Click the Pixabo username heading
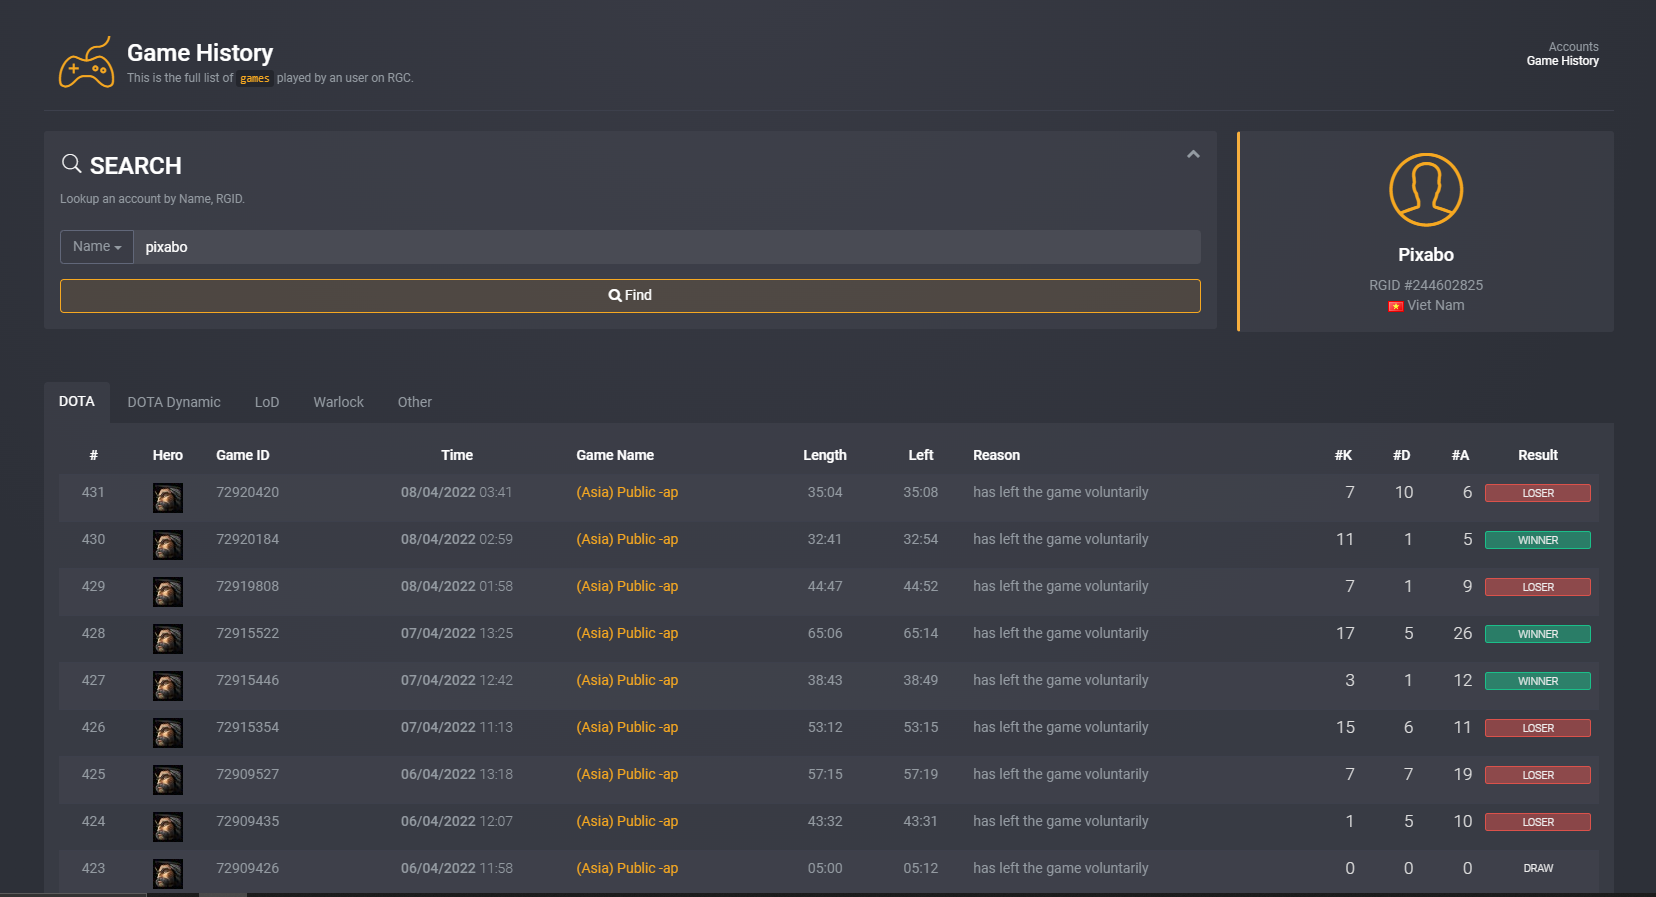 tap(1426, 255)
